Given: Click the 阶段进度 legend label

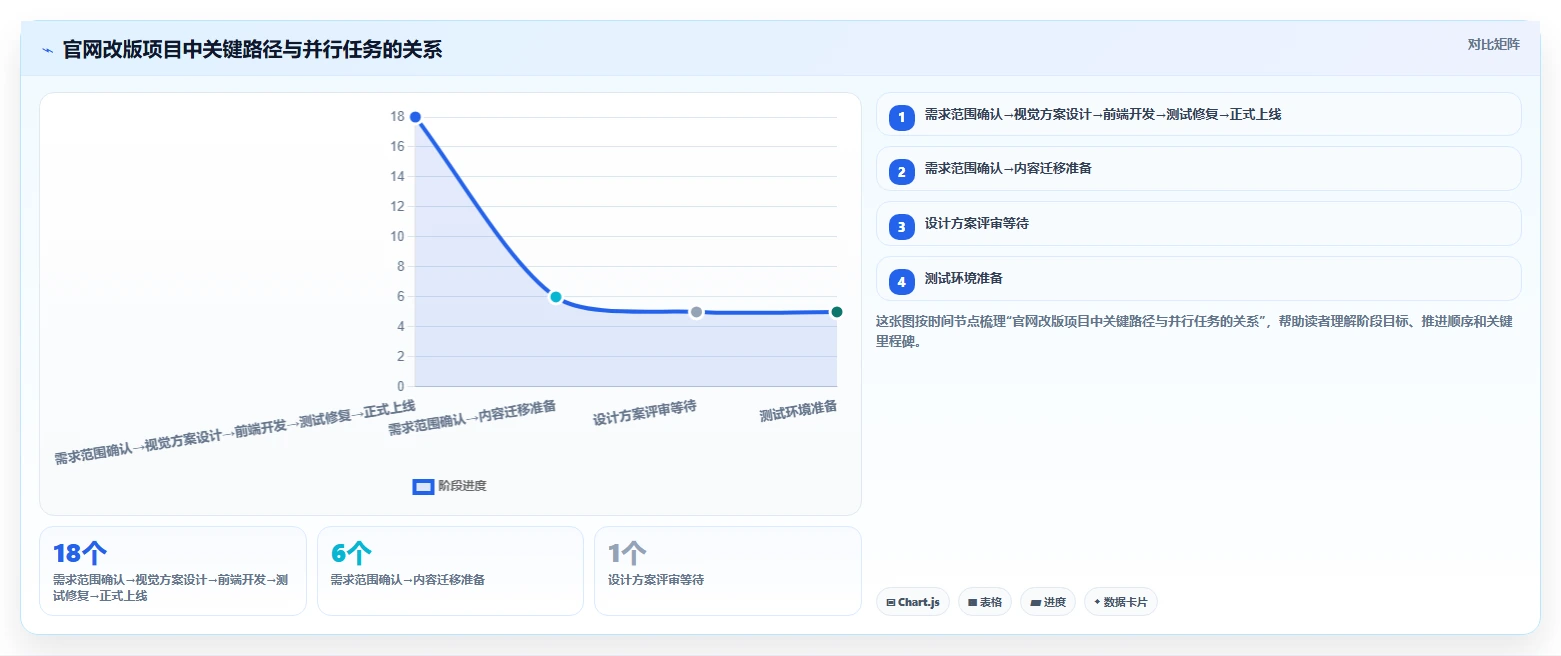Looking at the screenshot, I should click(x=462, y=486).
